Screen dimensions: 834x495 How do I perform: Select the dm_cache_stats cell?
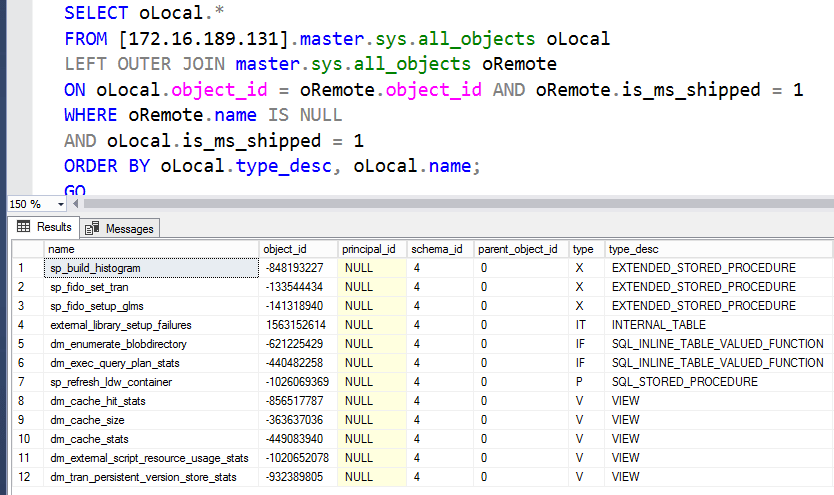tap(151, 439)
